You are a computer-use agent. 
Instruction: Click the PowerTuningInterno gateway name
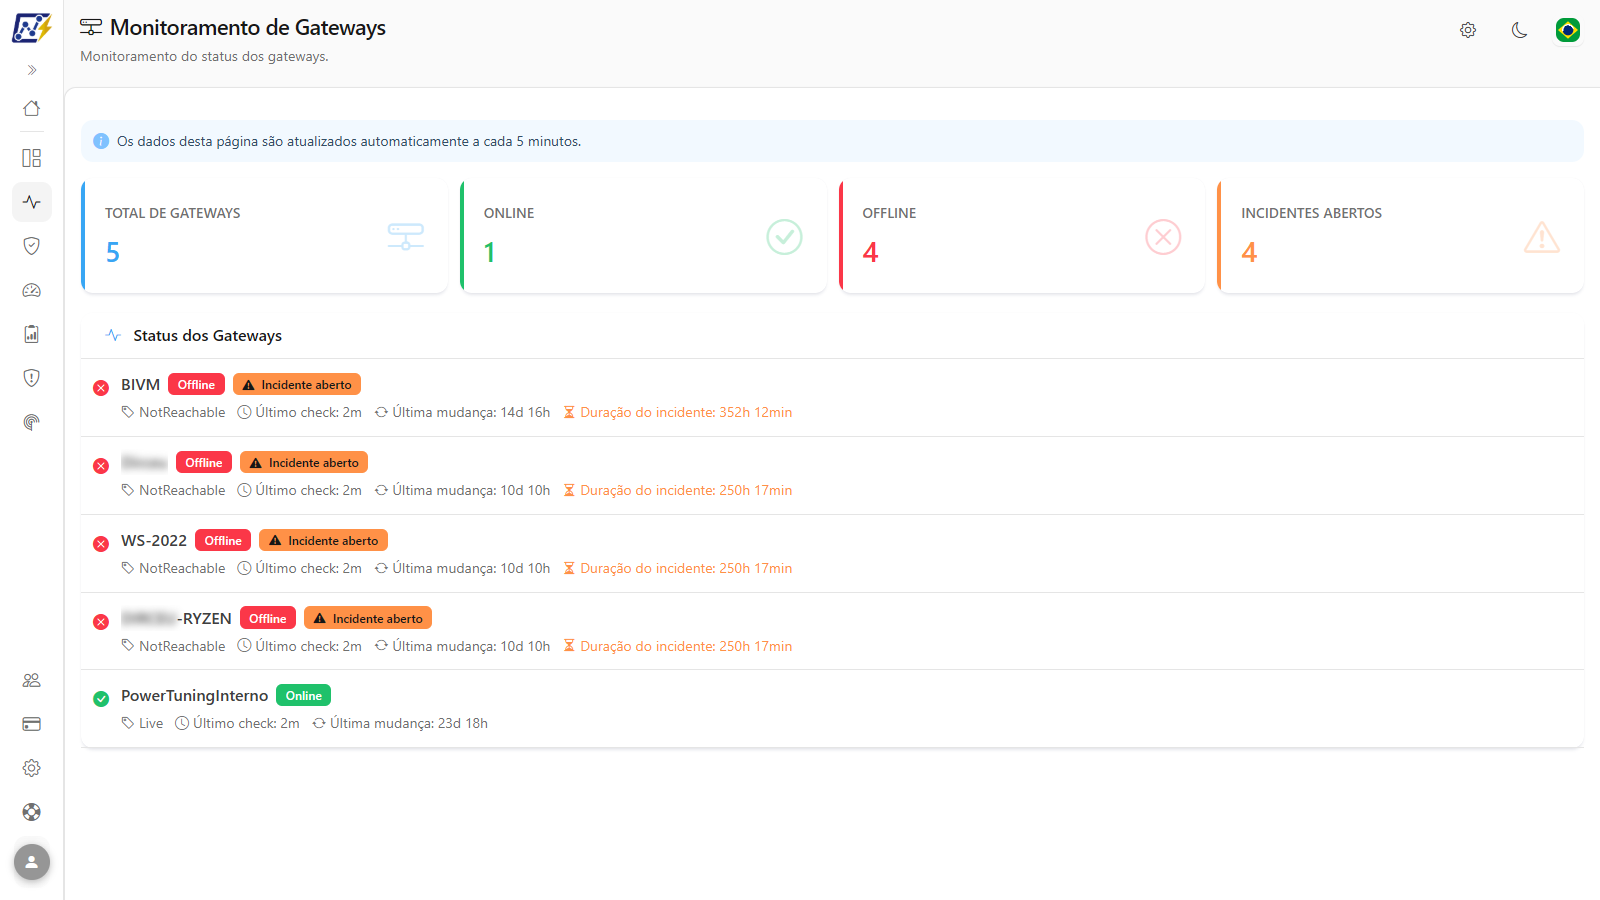(195, 696)
